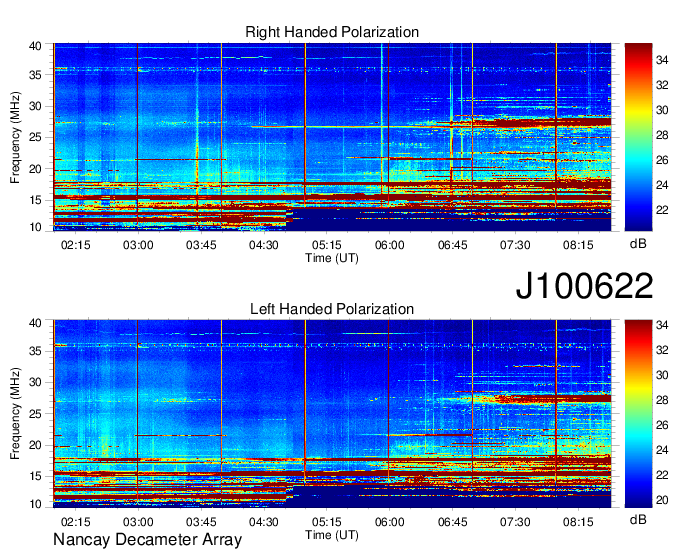Click the right-handed polarization spectrogram image
The image size is (680, 552).
pyautogui.click(x=332, y=137)
